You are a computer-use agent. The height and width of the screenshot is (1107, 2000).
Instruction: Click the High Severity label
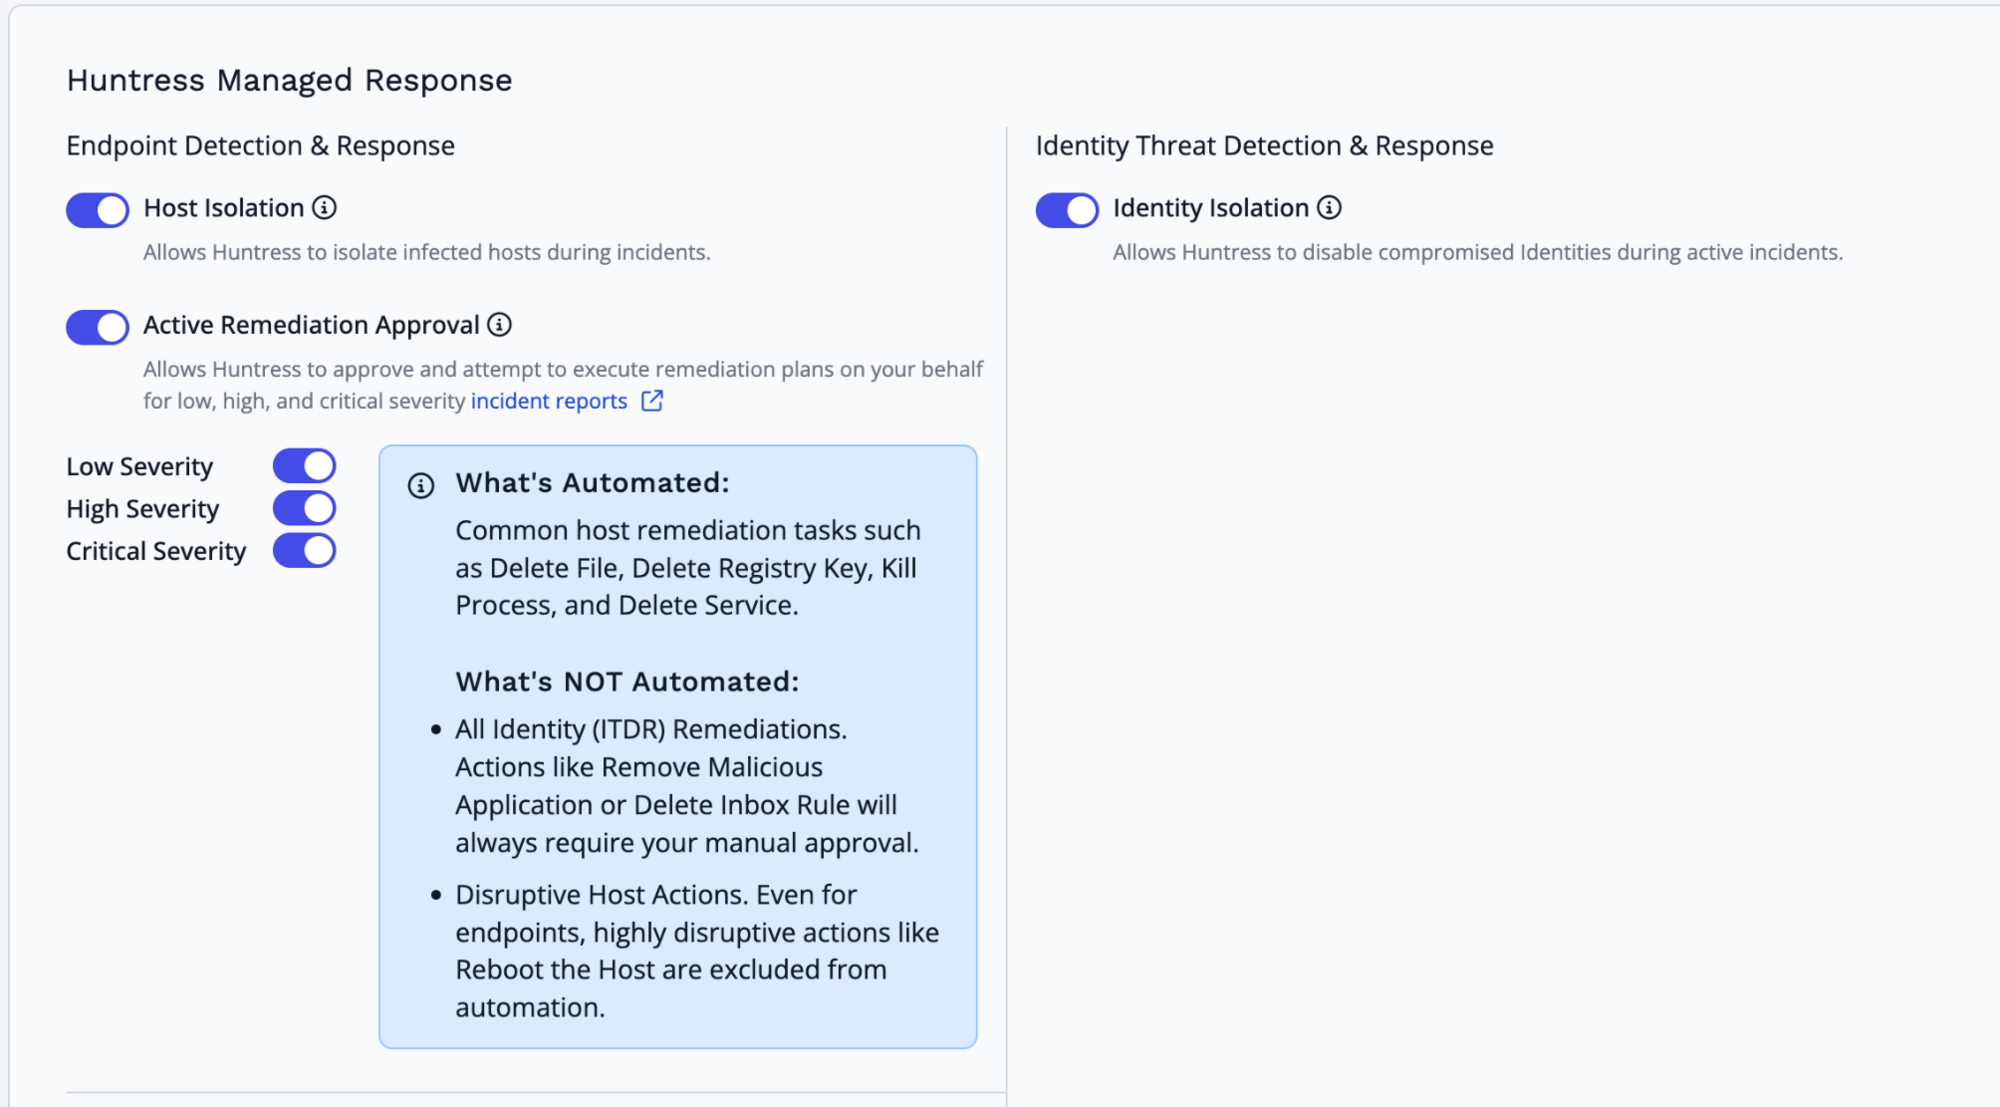143,509
